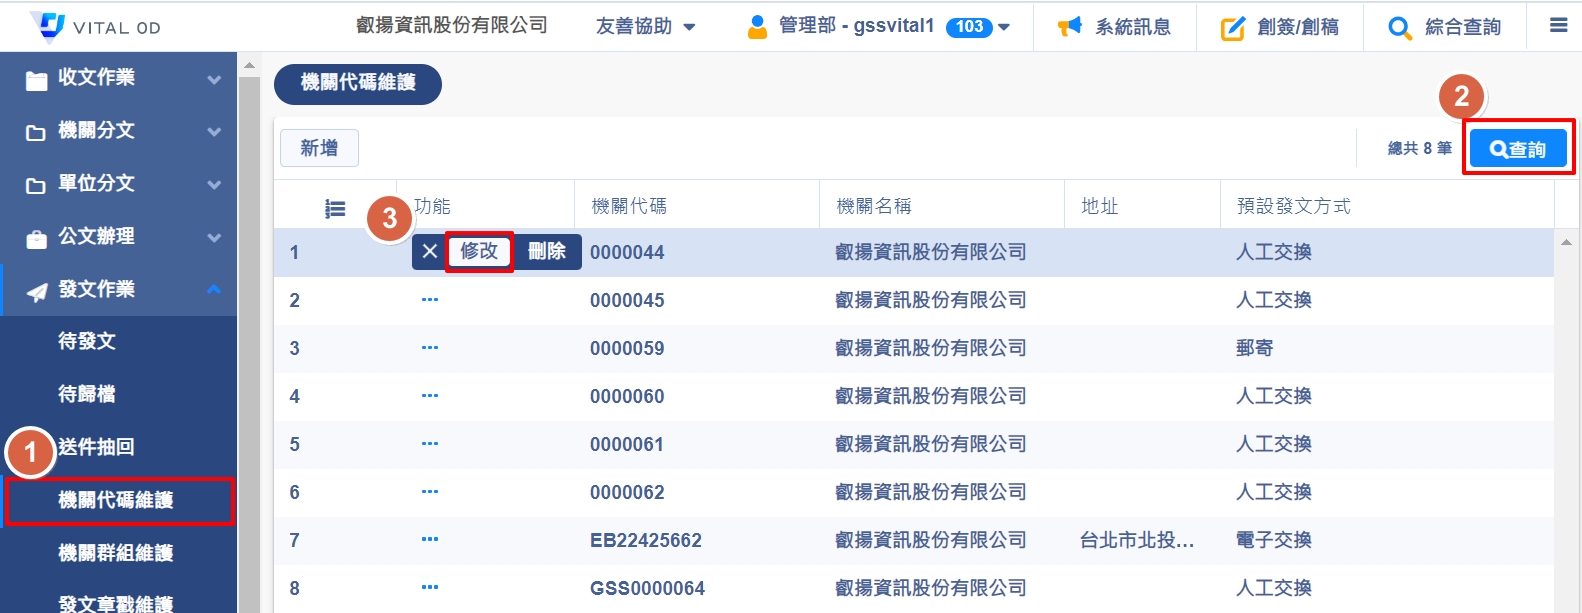
Task: Click the list icon in table header
Action: [335, 208]
